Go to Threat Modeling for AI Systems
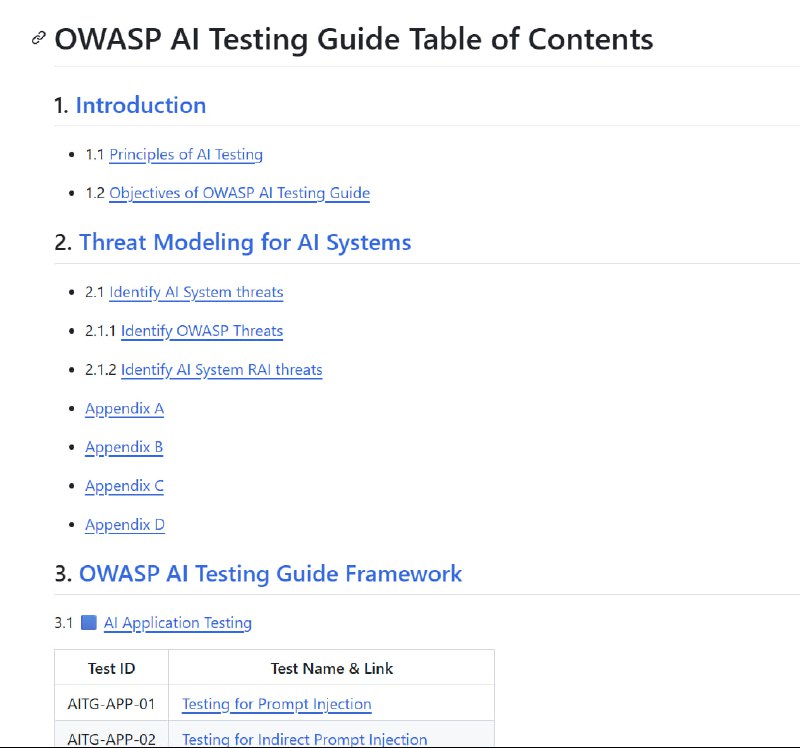The height and width of the screenshot is (748, 800). click(x=245, y=242)
